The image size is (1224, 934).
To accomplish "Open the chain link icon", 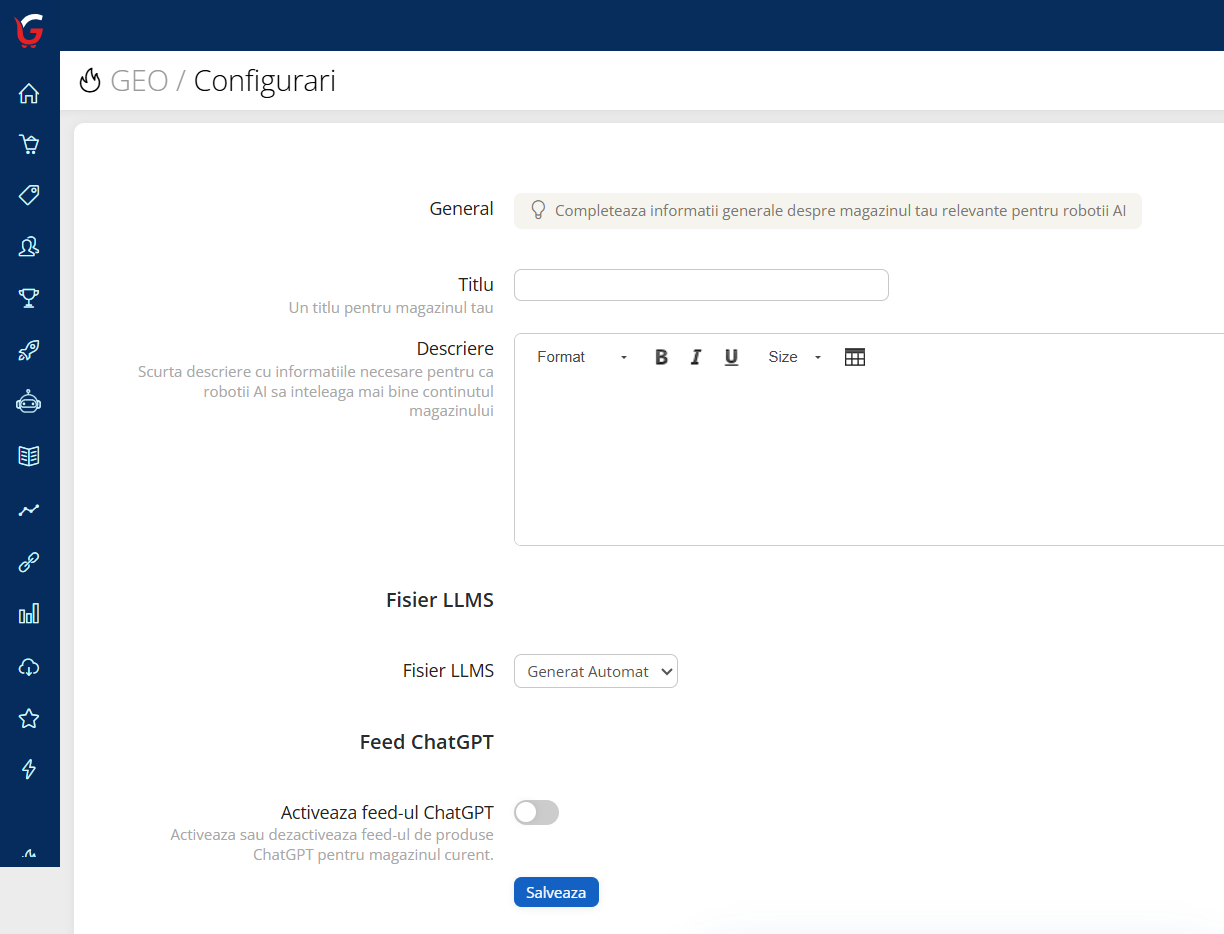I will click(x=29, y=562).
